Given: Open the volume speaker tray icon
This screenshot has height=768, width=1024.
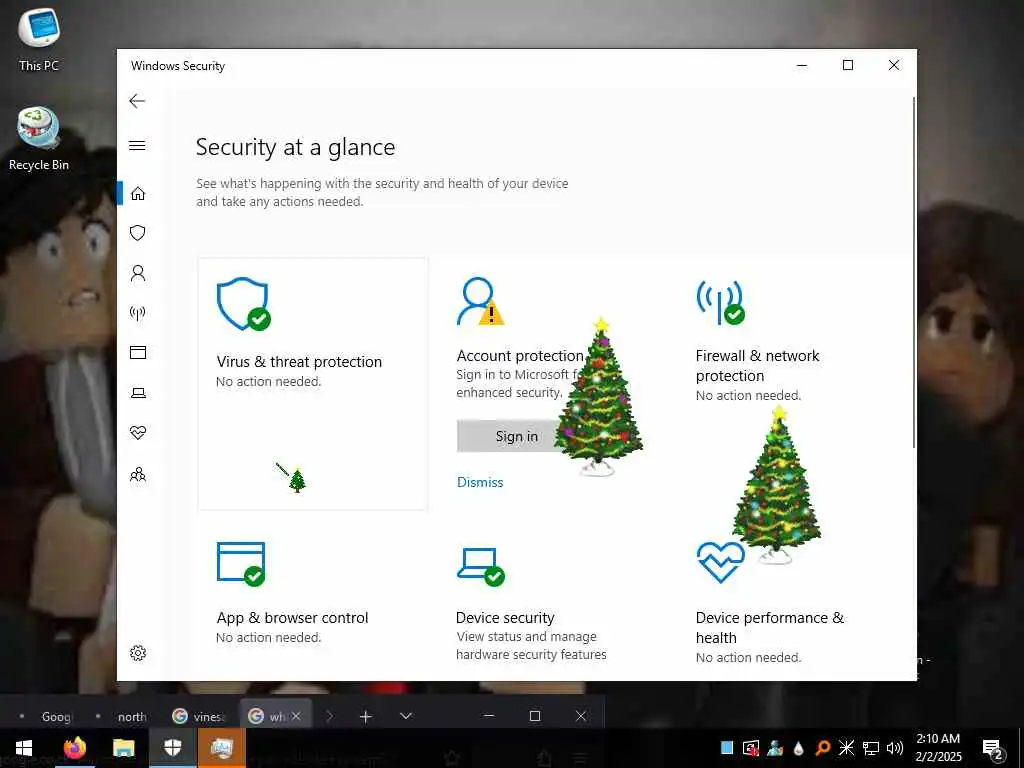Looking at the screenshot, I should coord(895,748).
